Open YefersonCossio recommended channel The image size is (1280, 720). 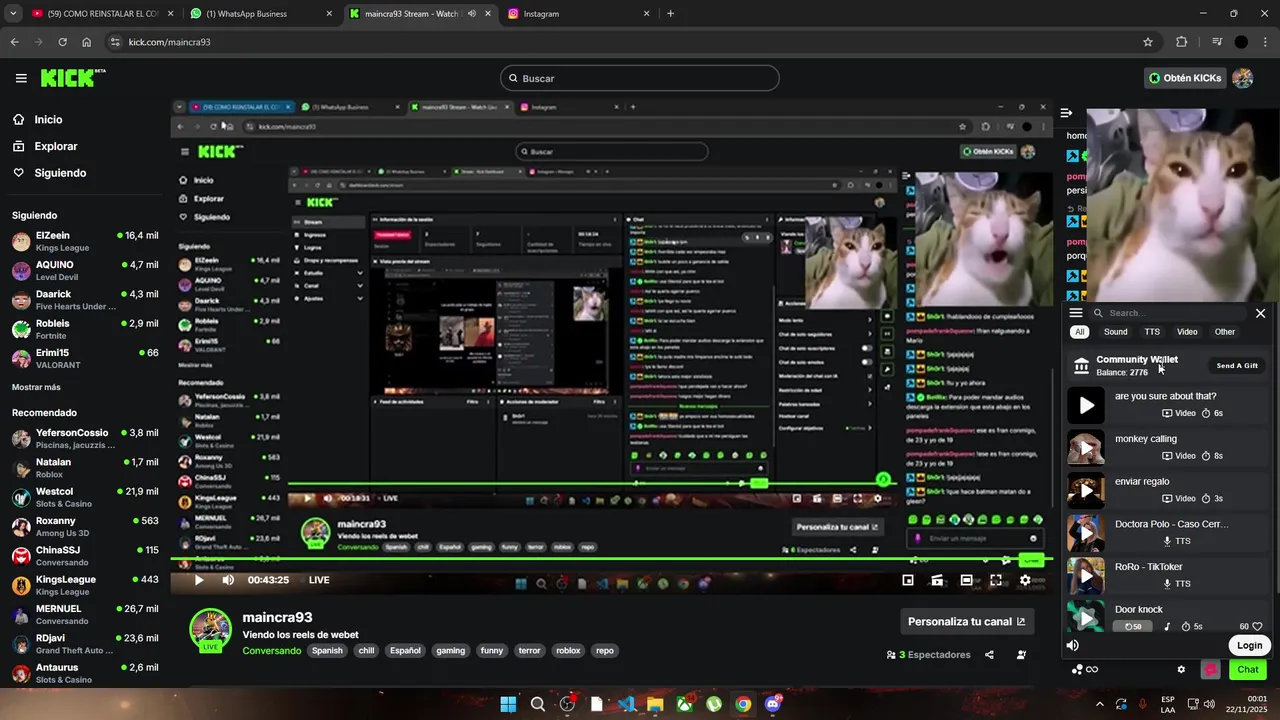click(x=84, y=438)
